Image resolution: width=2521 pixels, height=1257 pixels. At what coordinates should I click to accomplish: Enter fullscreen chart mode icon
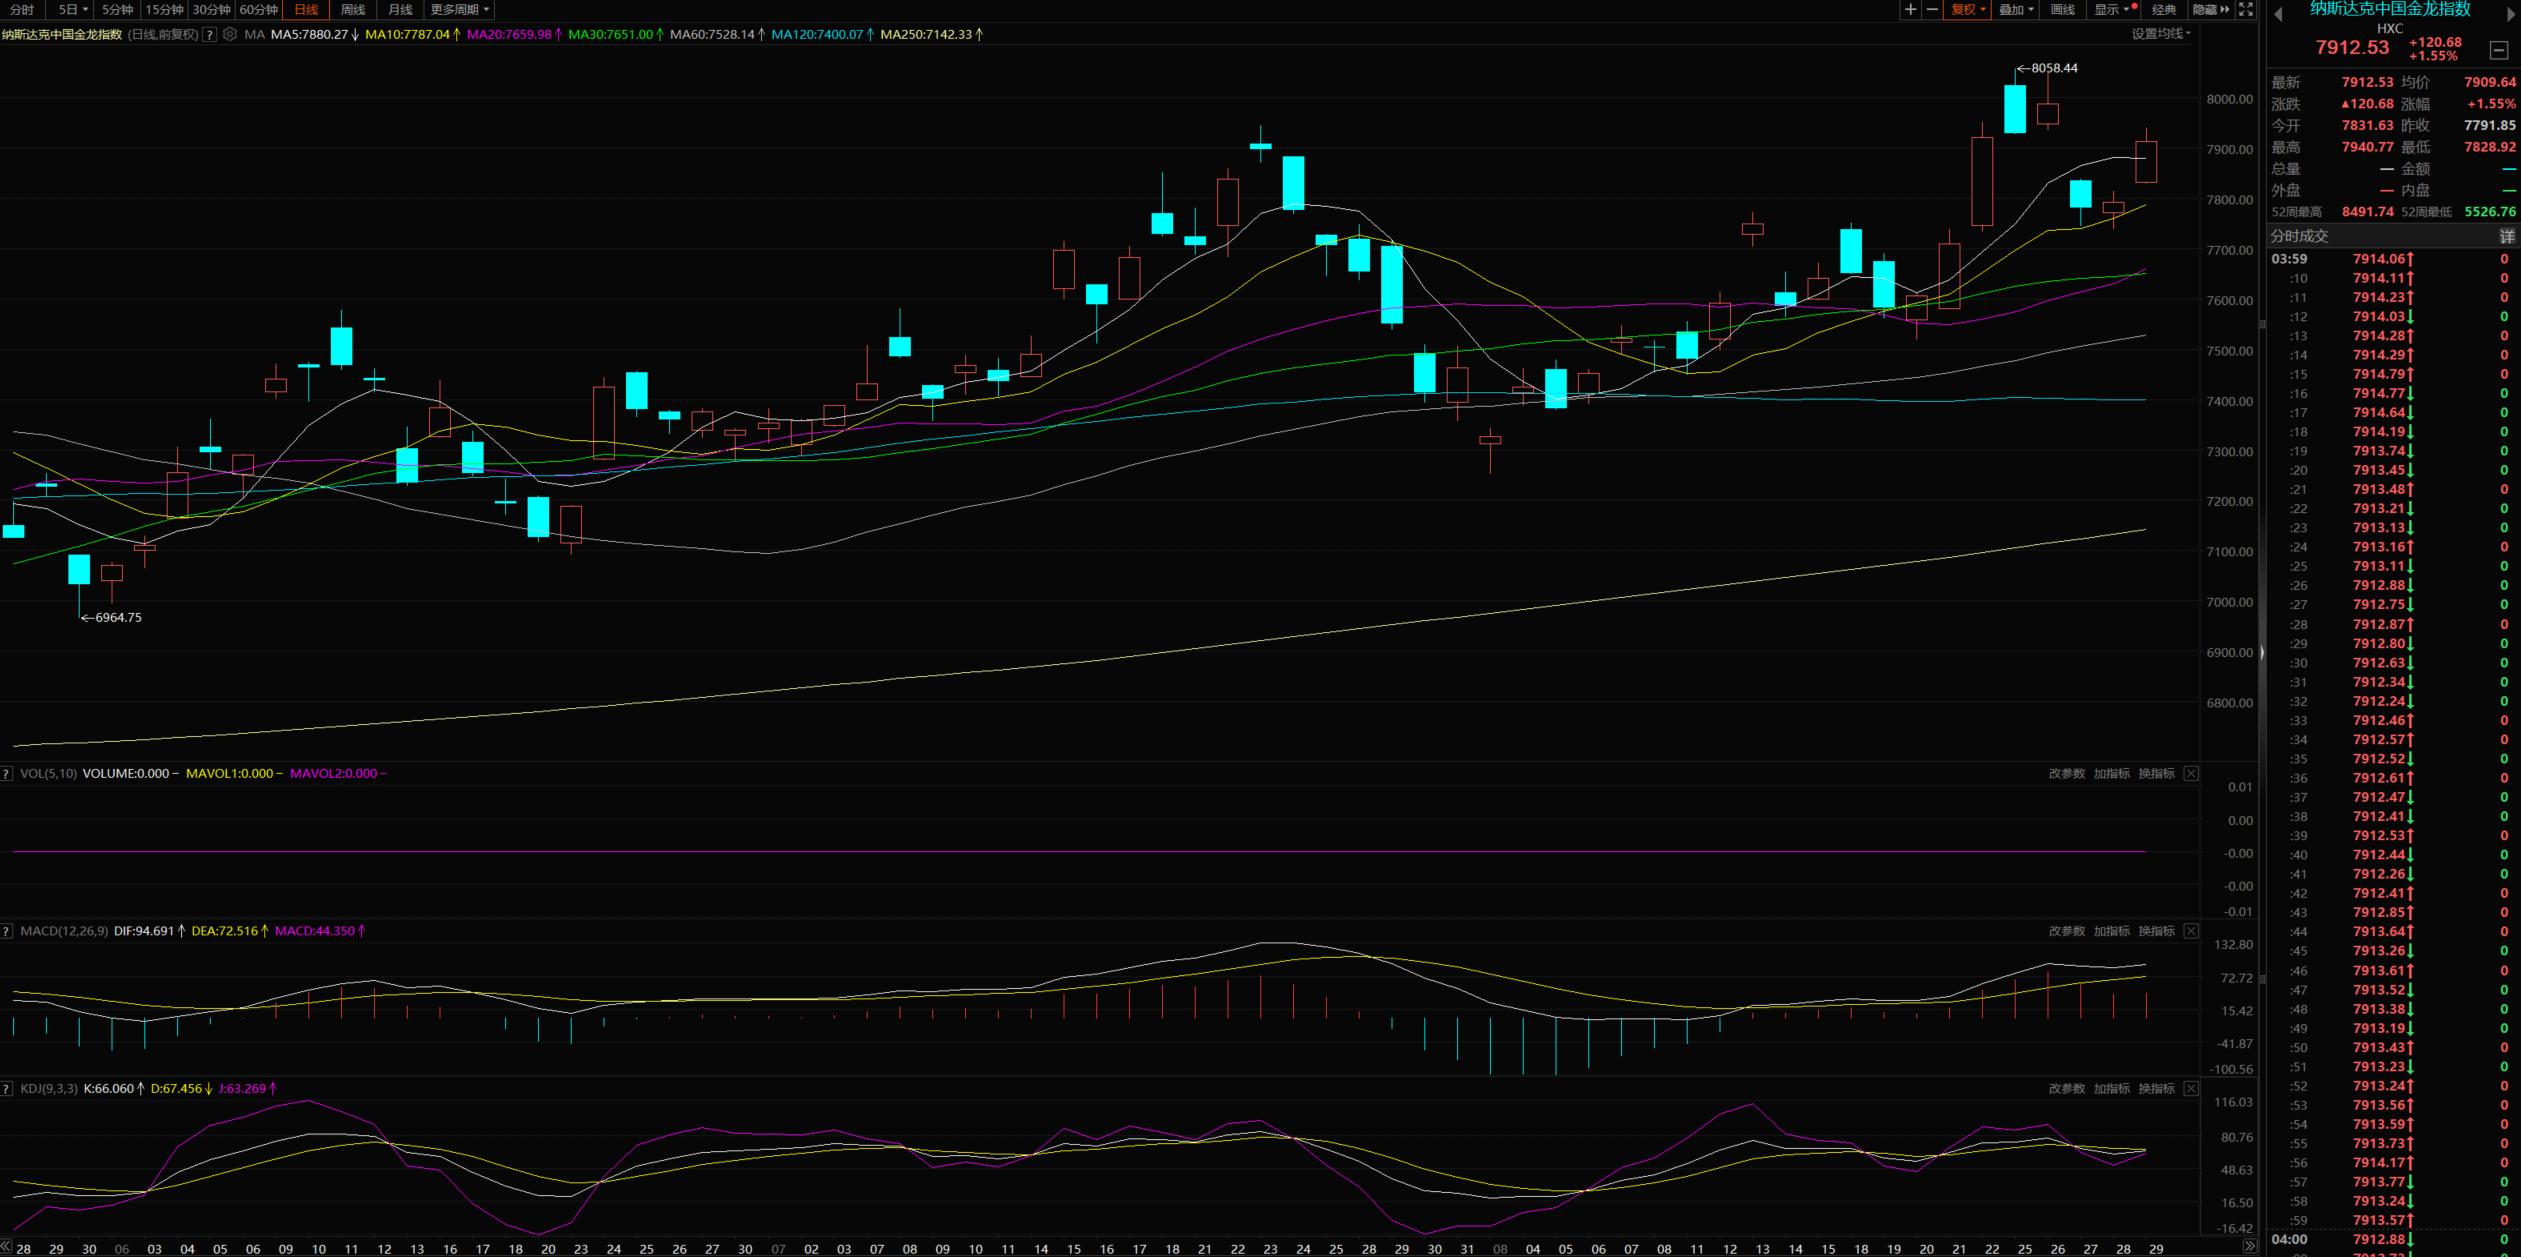(x=2246, y=9)
